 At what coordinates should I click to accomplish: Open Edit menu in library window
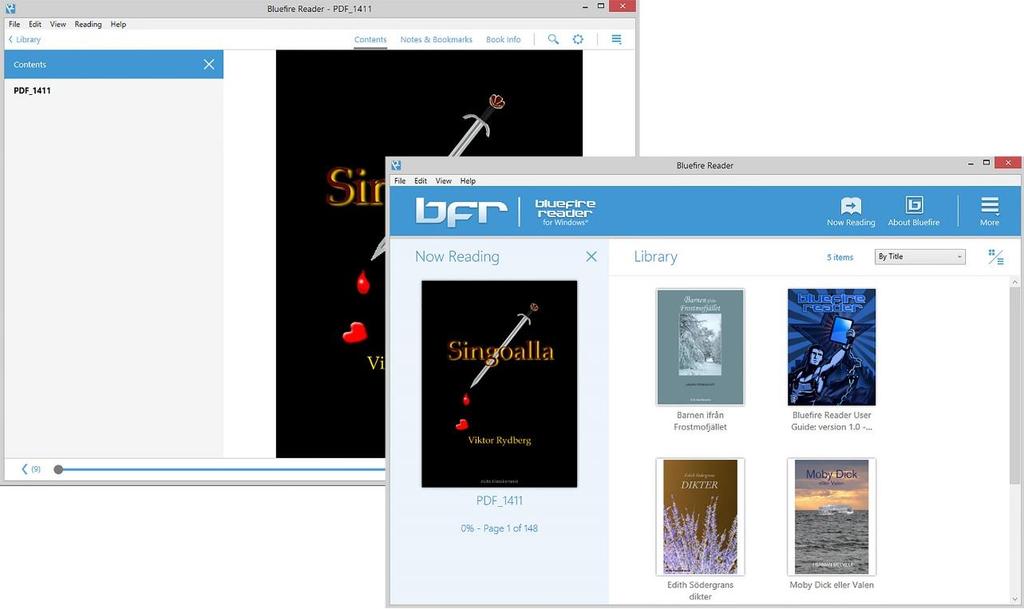pyautogui.click(x=421, y=181)
